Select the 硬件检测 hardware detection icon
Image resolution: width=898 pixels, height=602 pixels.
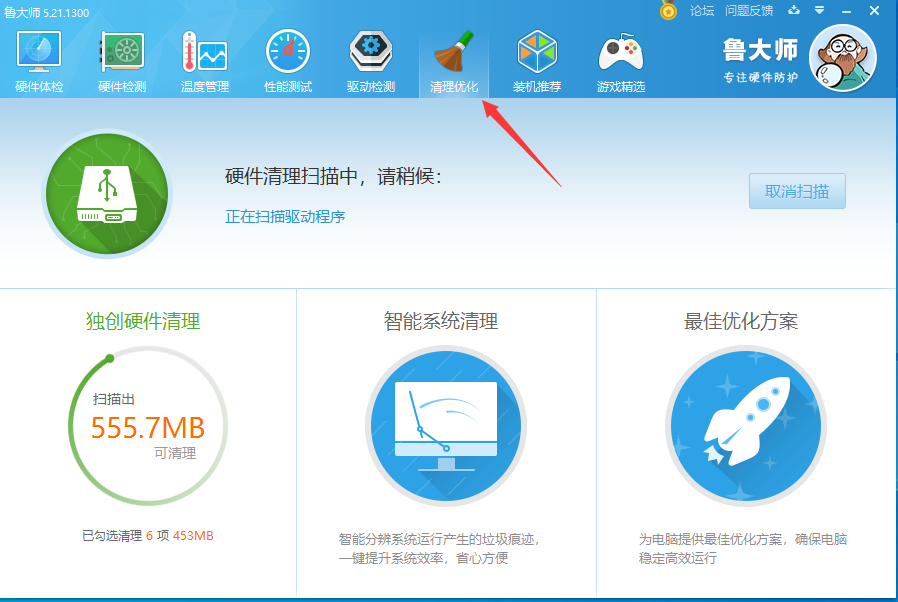click(x=120, y=58)
